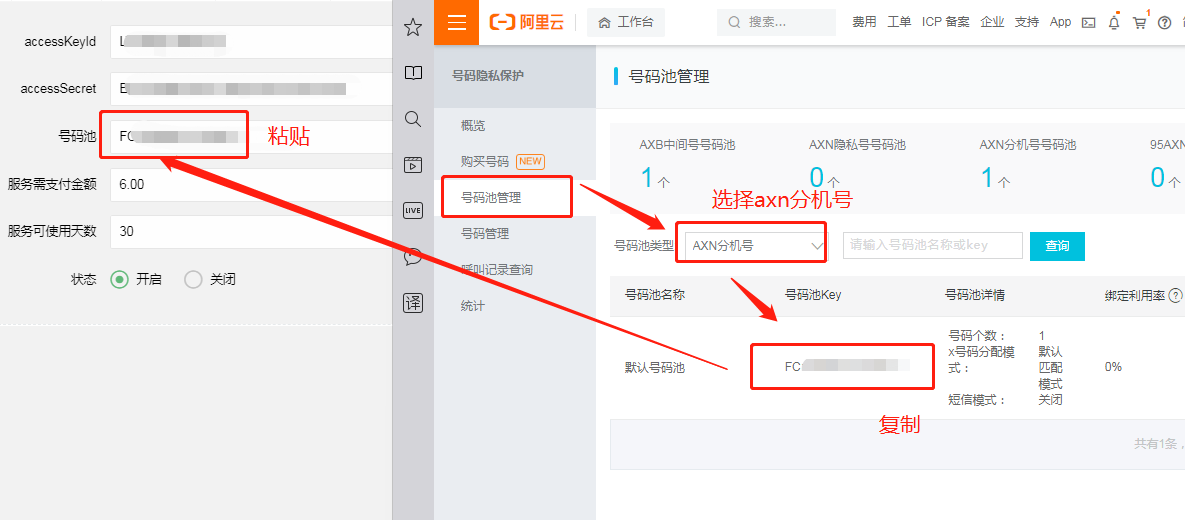Click the open book sidebar icon
The height and width of the screenshot is (520, 1185).
point(413,73)
